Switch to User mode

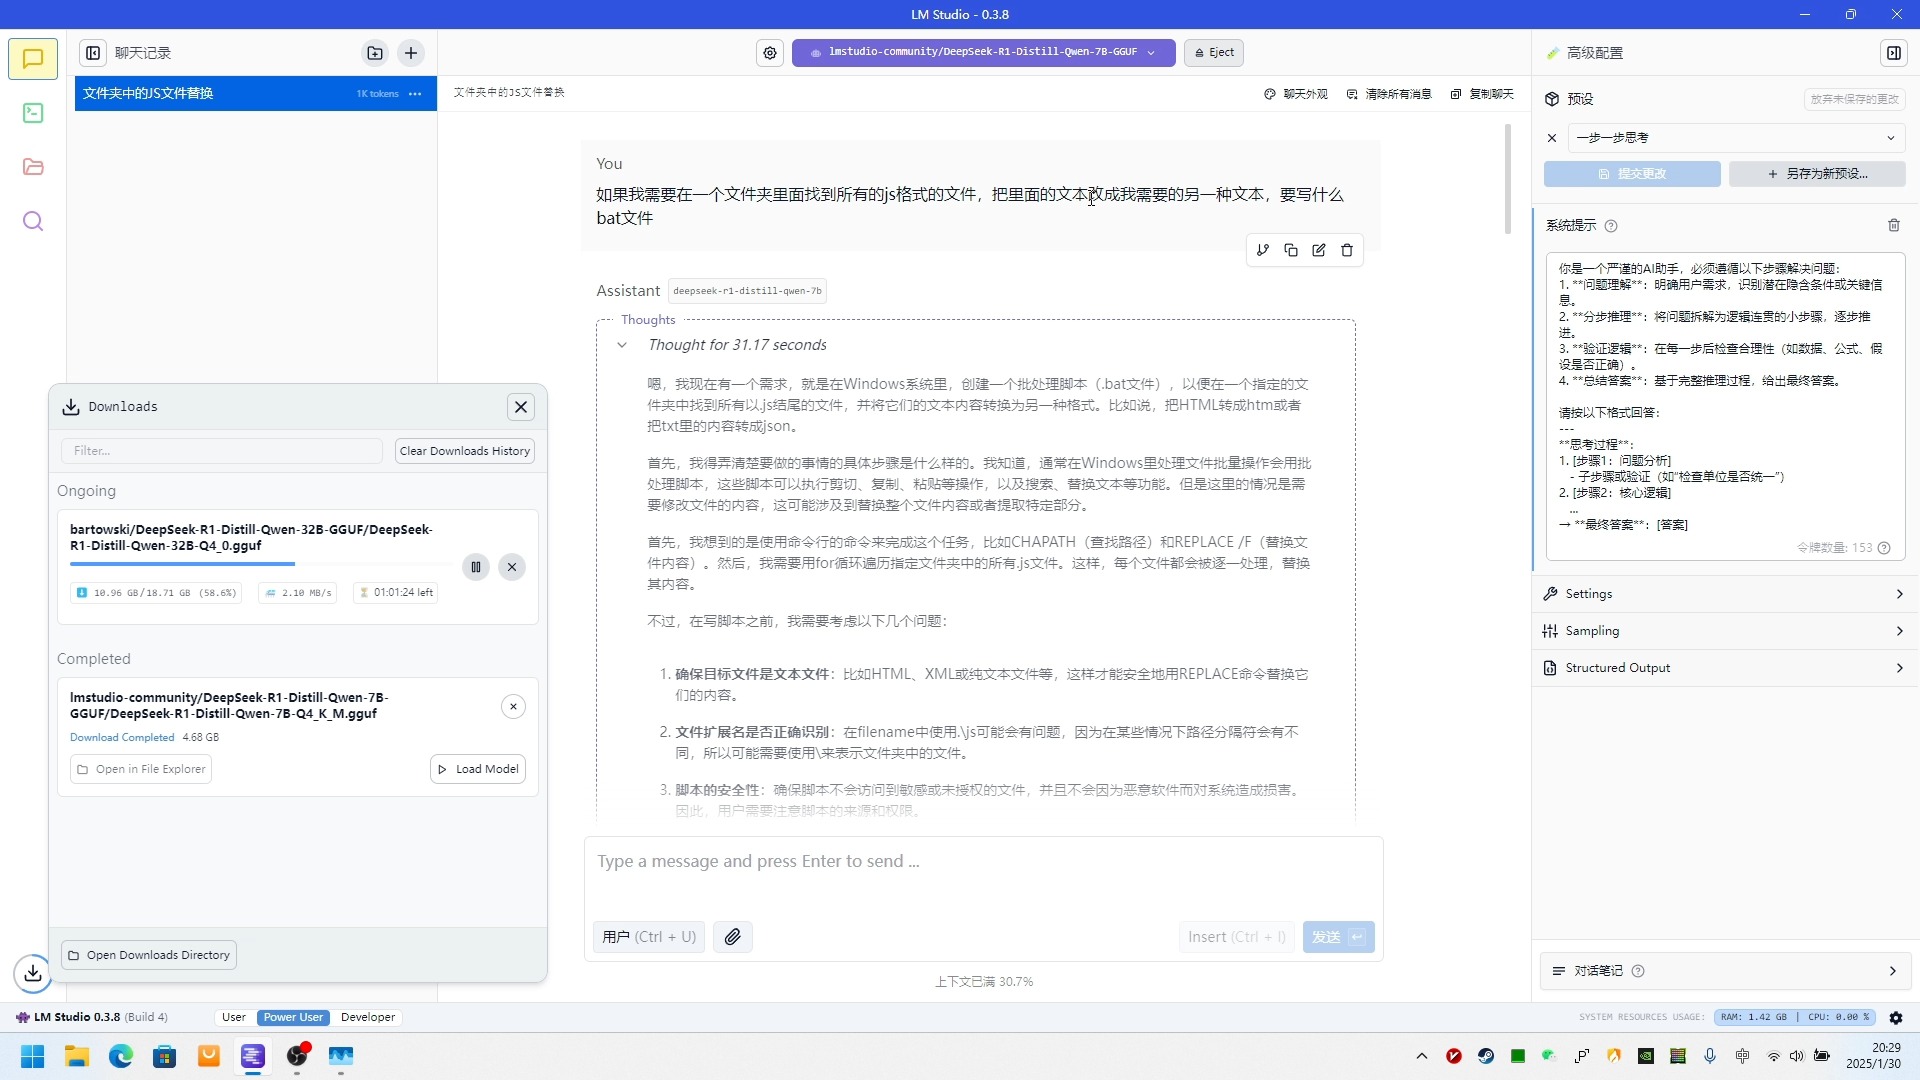(x=234, y=1017)
